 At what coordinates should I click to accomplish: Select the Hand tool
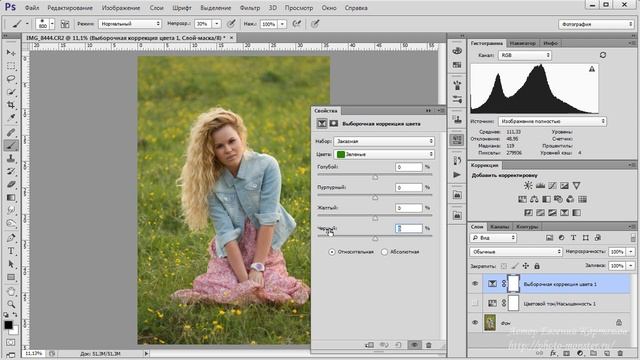11,291
